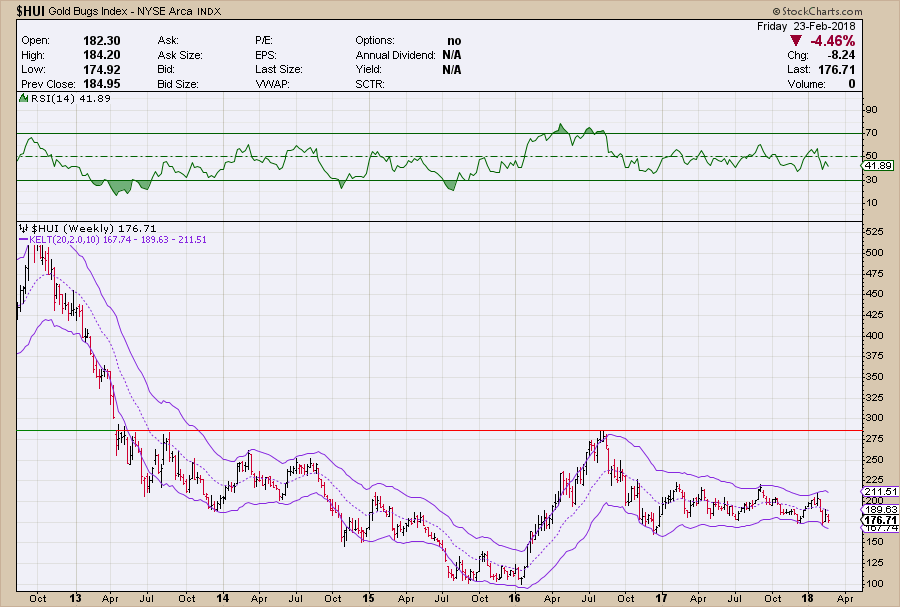Click the year label 15 on the time axis
This screenshot has width=900, height=607.
(368, 598)
